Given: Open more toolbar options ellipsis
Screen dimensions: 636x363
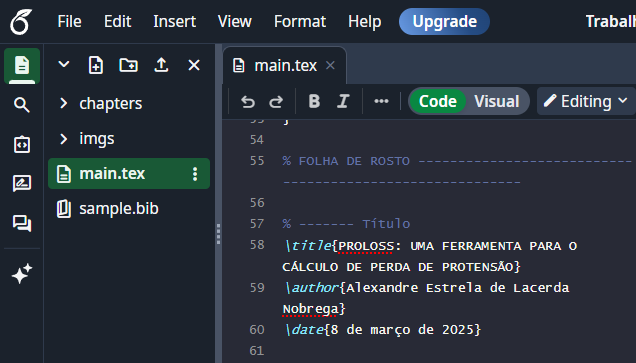Looking at the screenshot, I should point(381,101).
